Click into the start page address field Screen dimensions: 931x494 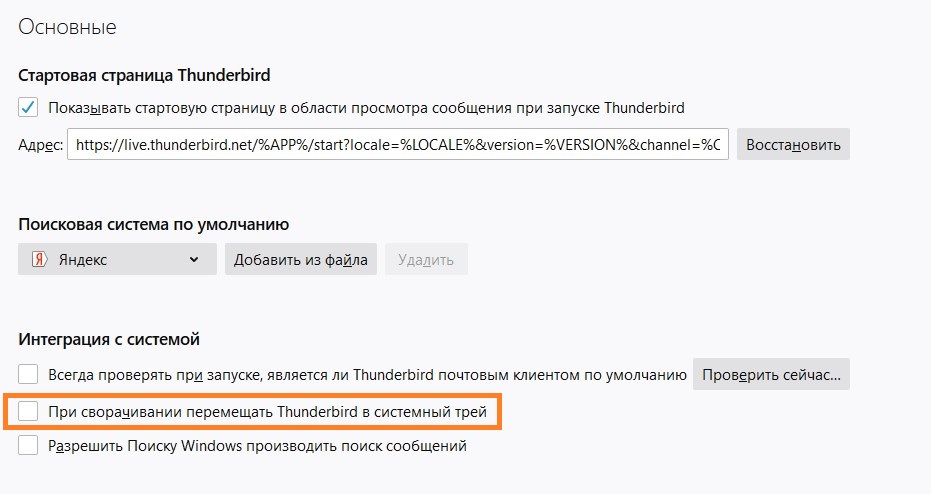(397, 145)
